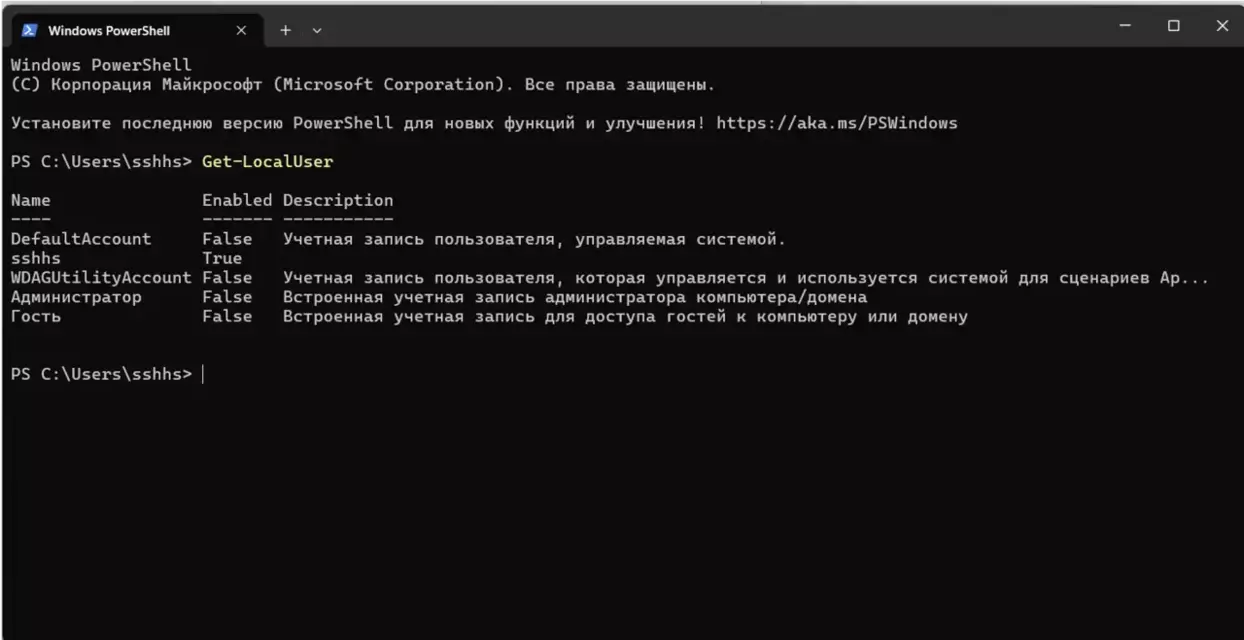Viewport: 1244px width, 640px height.
Task: Open the https://aka.ms/PSWindows link
Action: coord(837,124)
